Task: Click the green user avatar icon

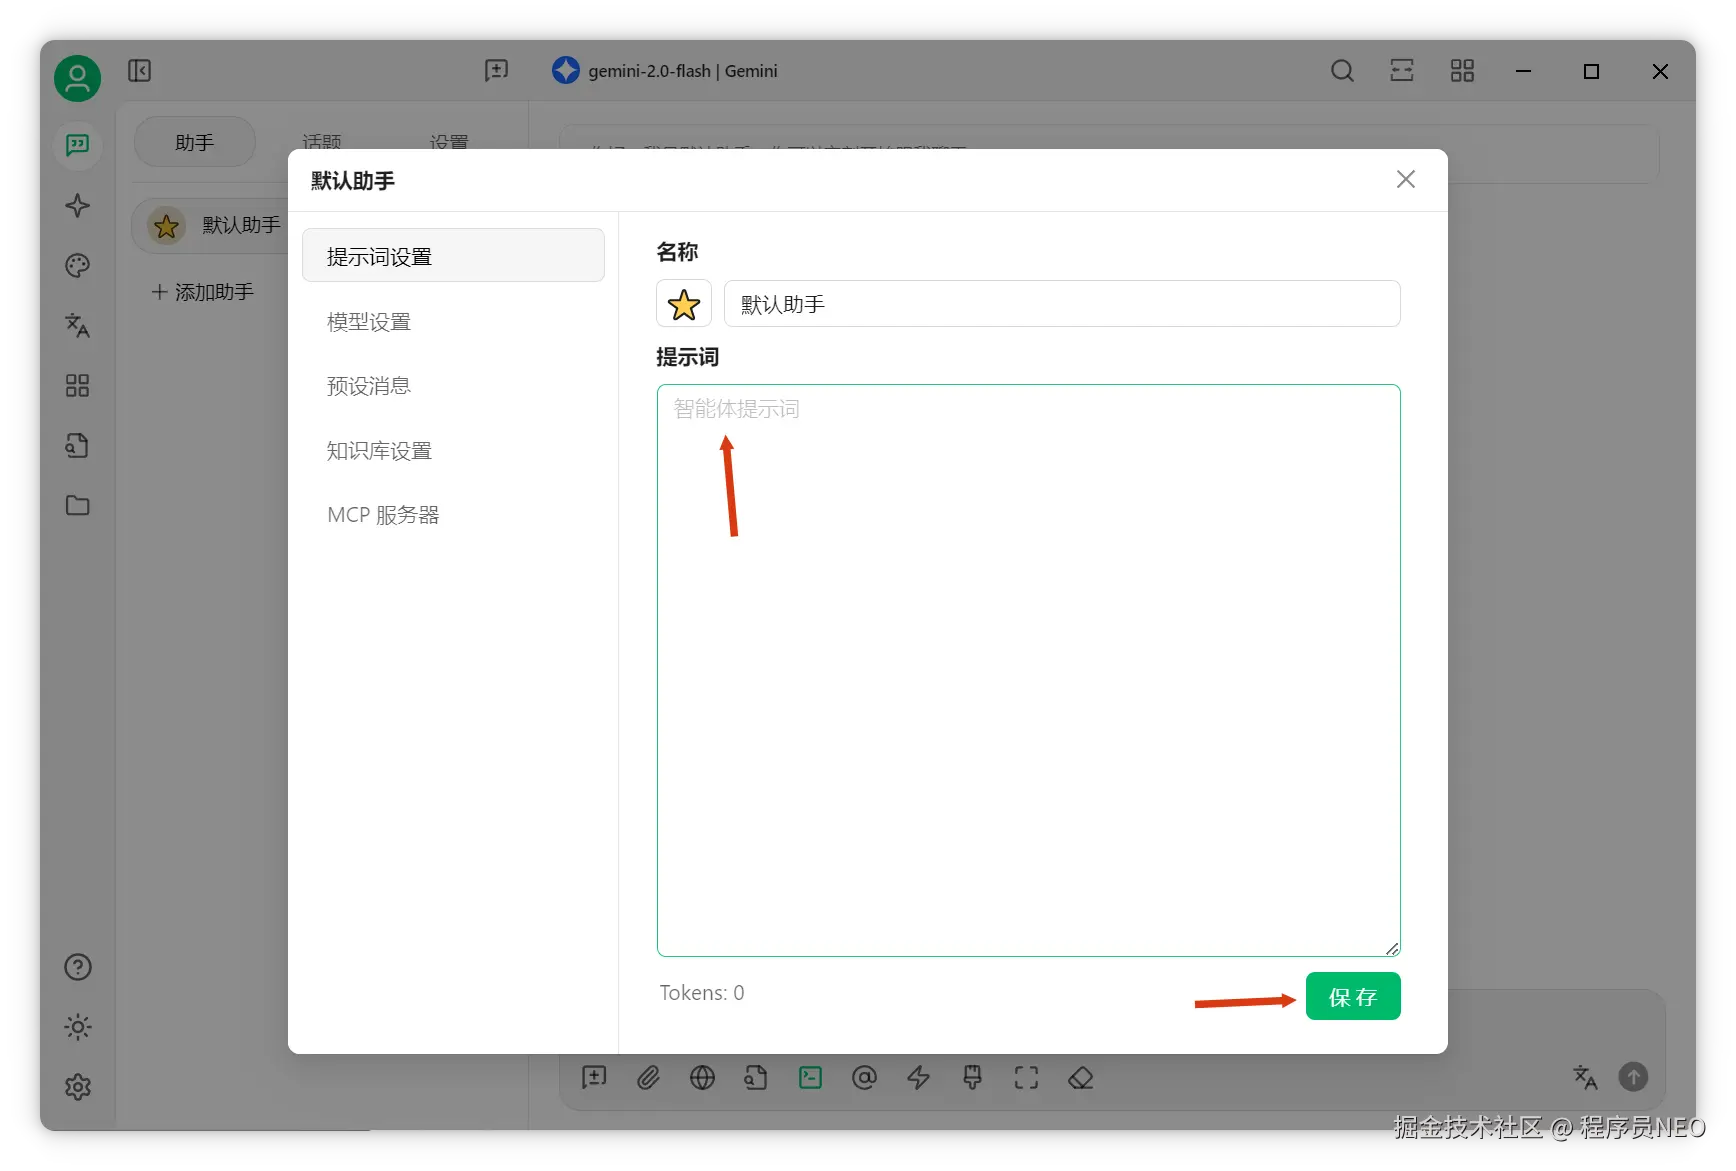Action: tap(77, 78)
